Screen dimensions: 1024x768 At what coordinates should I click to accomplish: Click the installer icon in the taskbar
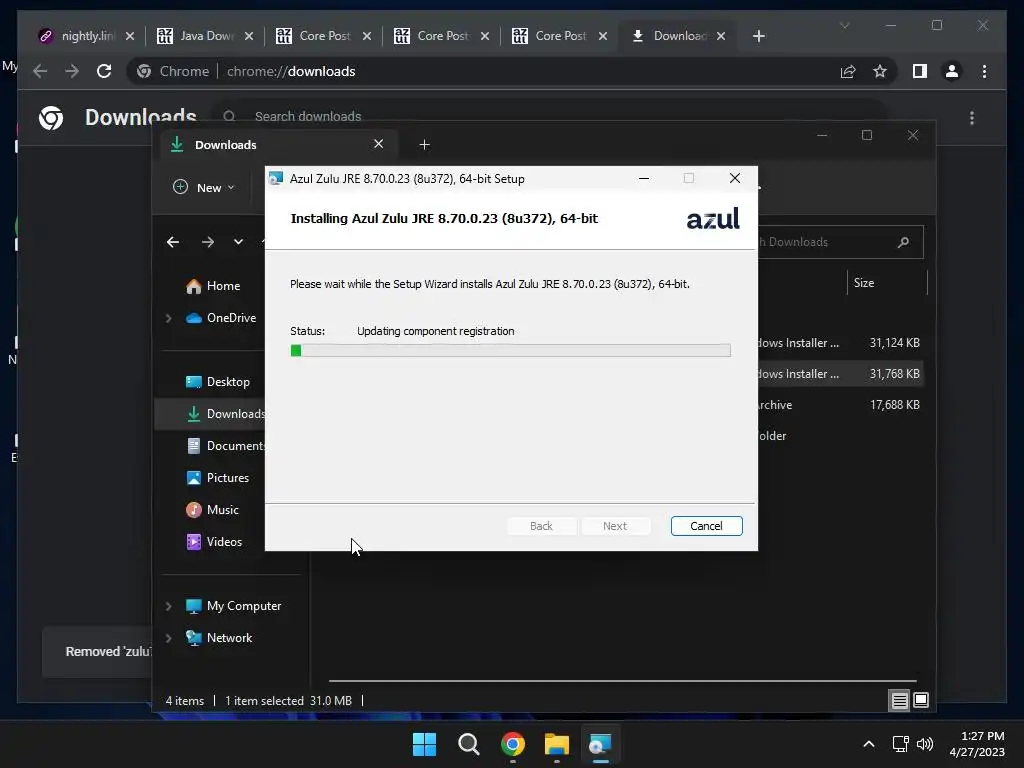click(600, 744)
